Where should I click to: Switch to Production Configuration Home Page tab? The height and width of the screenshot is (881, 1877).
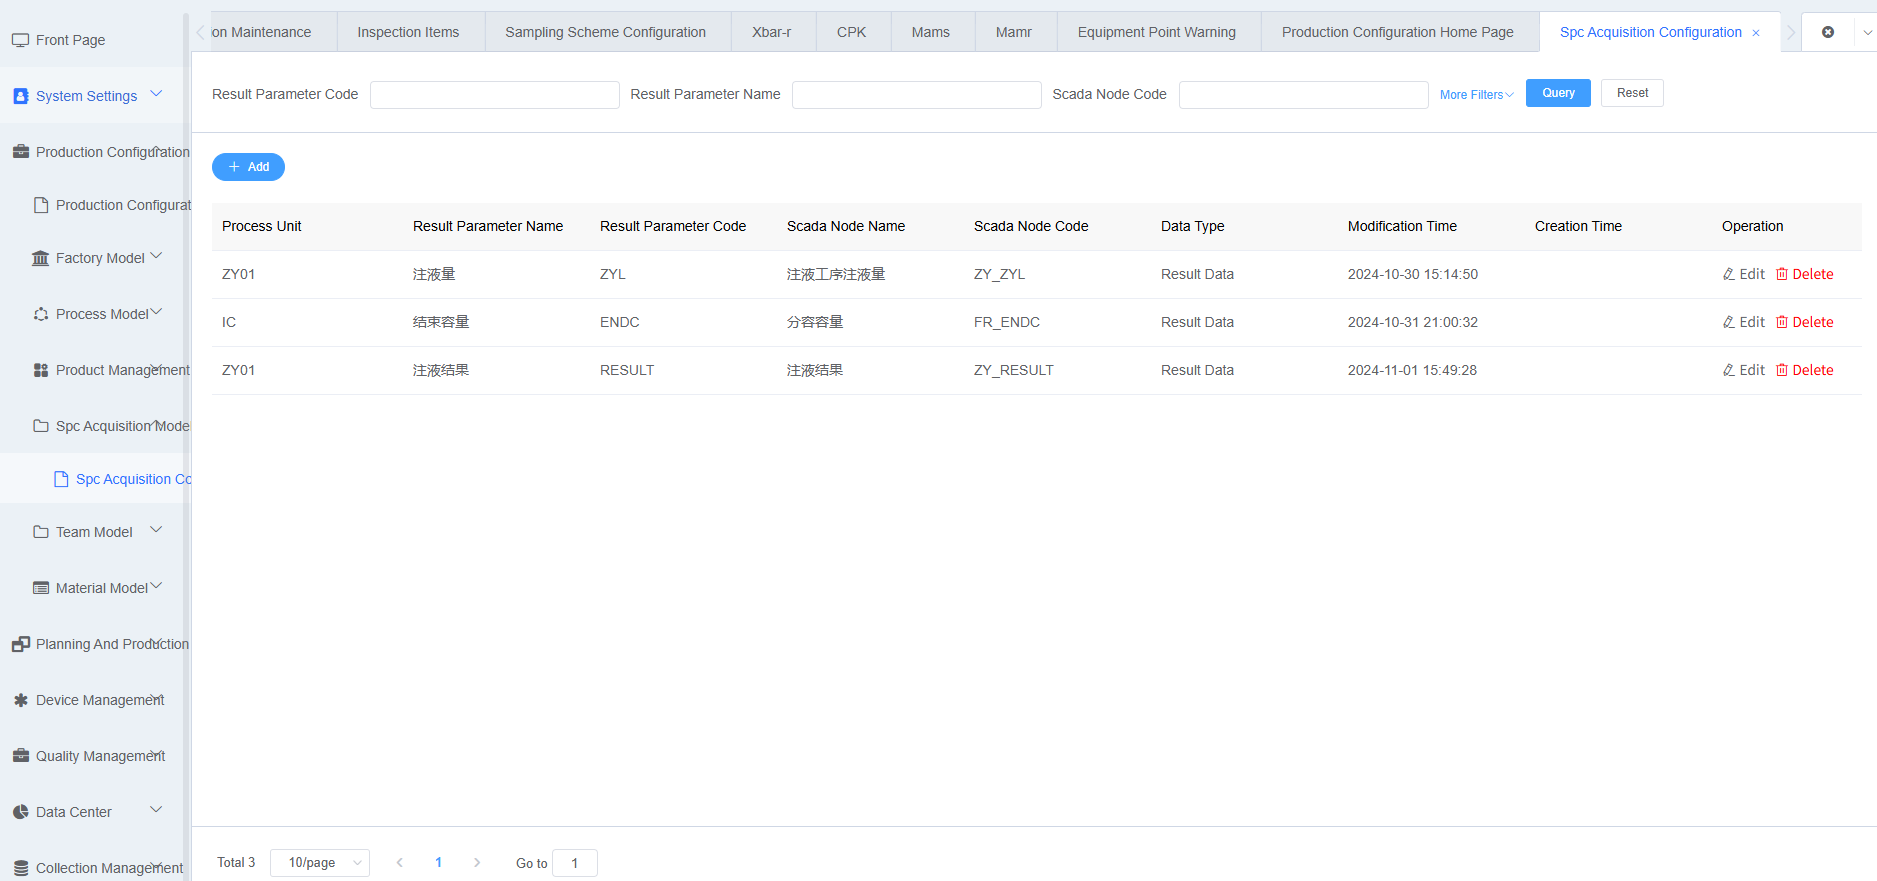1398,32
